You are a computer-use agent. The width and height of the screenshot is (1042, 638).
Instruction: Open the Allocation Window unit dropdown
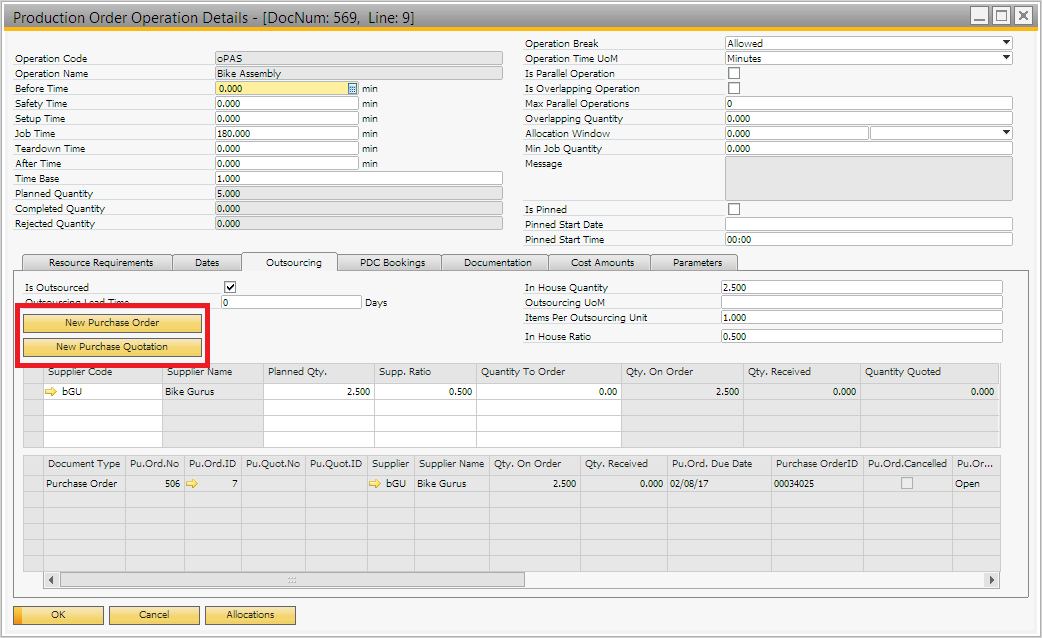click(x=1005, y=134)
